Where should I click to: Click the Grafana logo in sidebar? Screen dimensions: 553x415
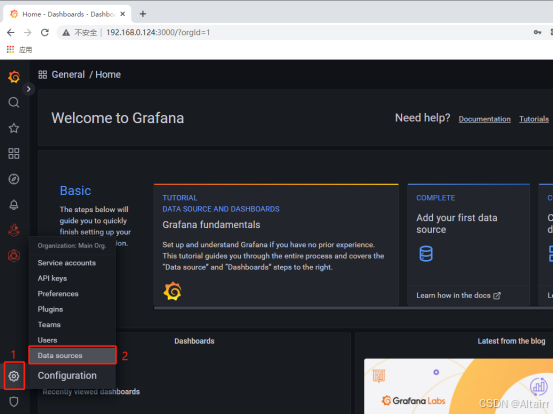[14, 77]
